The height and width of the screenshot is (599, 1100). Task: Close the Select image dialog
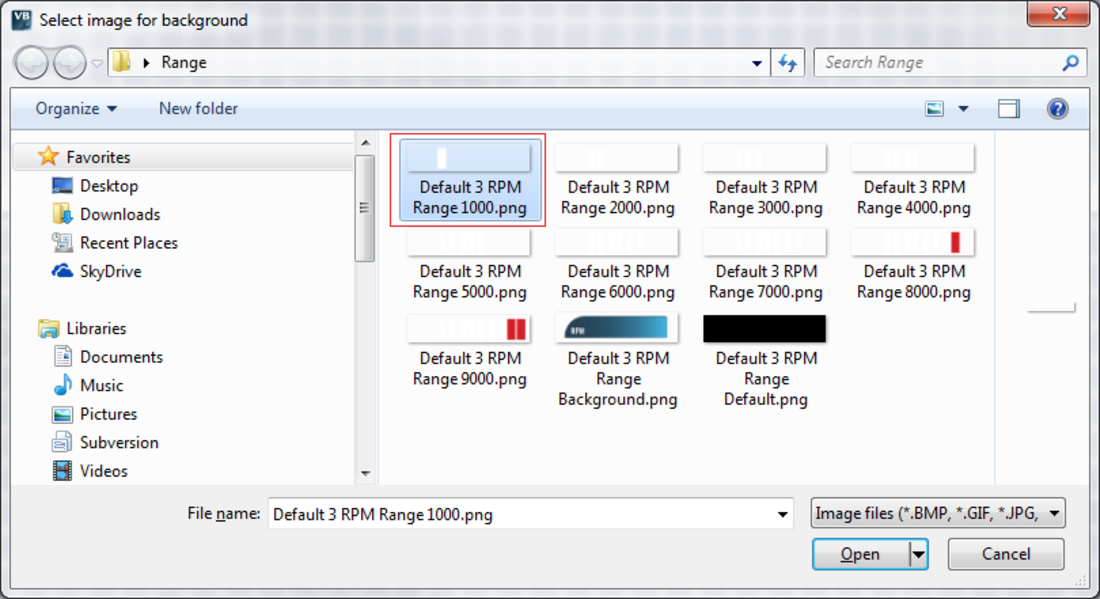coord(1059,13)
